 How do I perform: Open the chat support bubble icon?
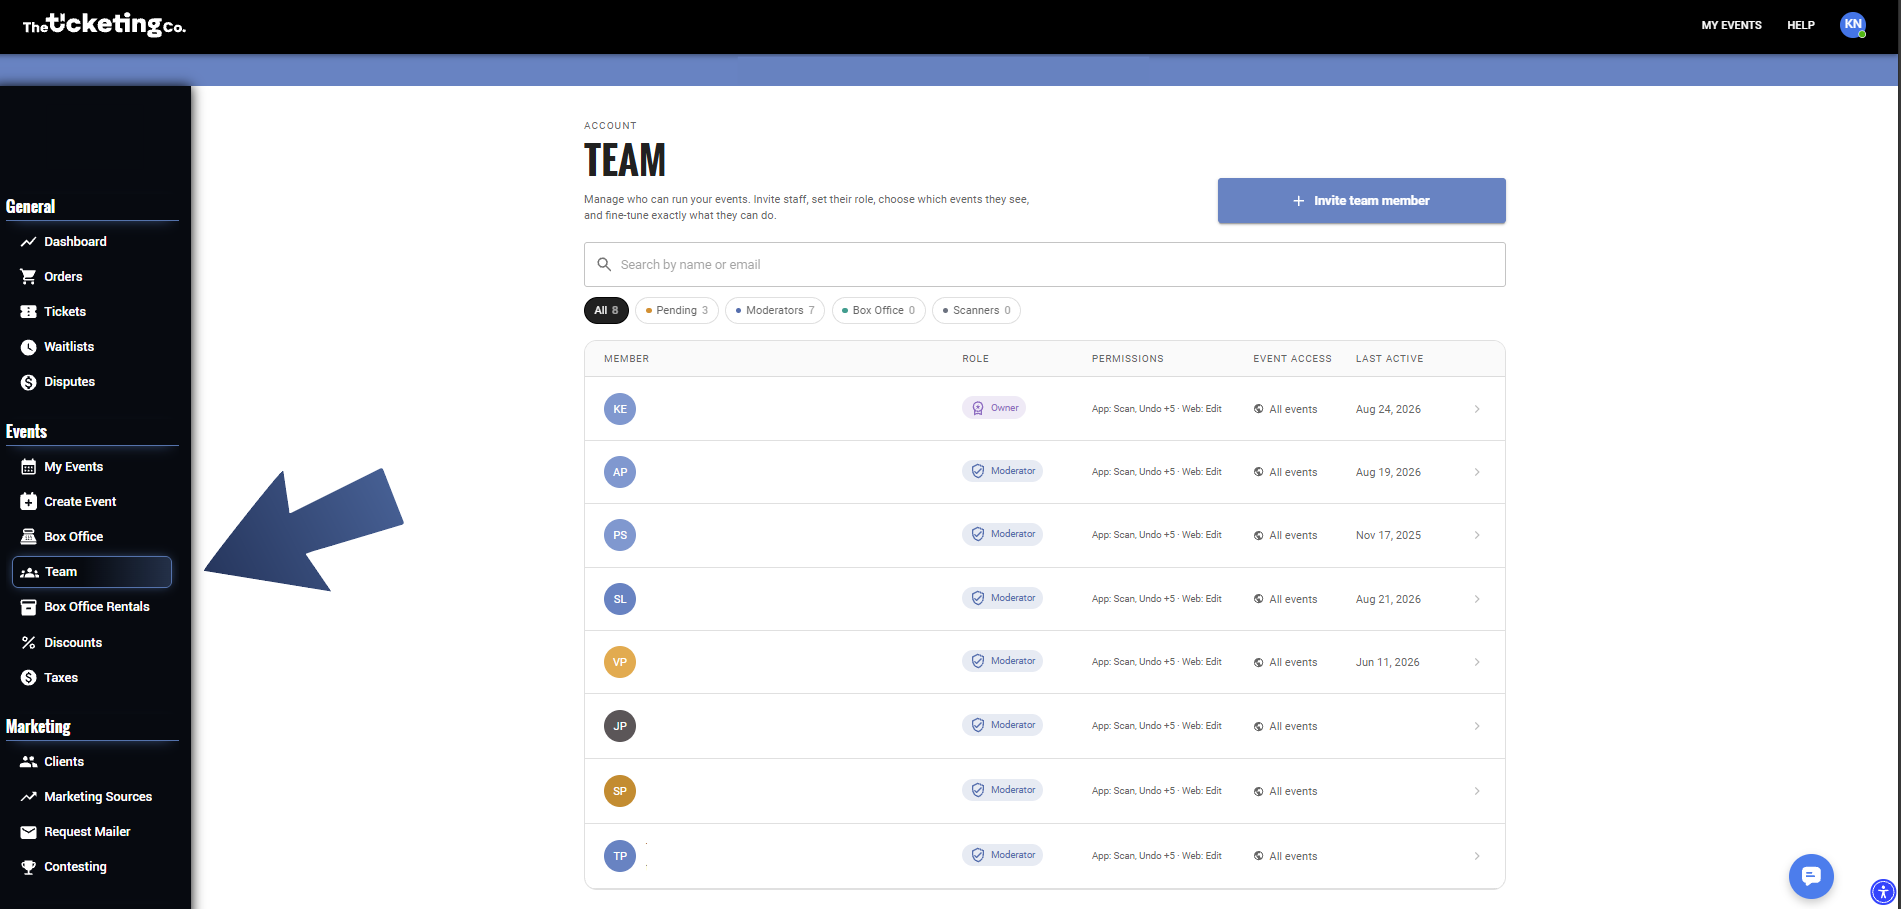pos(1811,876)
